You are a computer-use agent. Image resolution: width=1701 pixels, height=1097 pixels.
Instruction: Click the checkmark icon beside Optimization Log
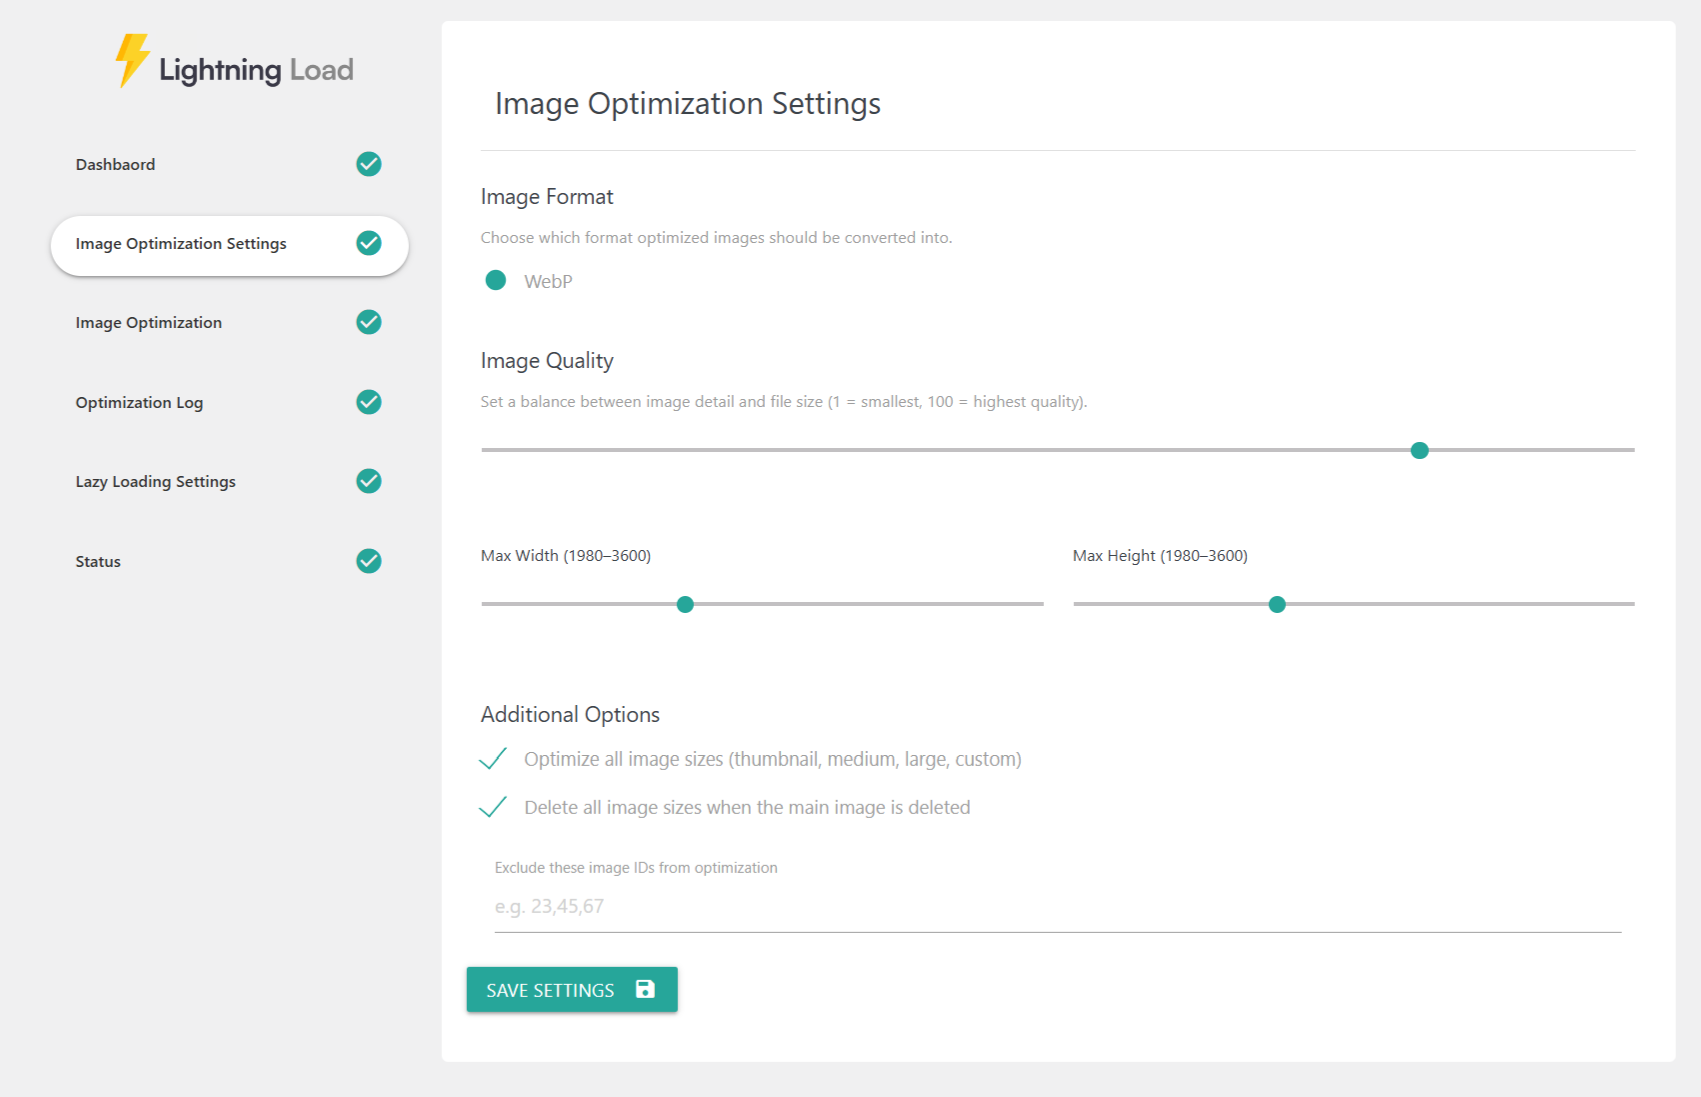369,402
